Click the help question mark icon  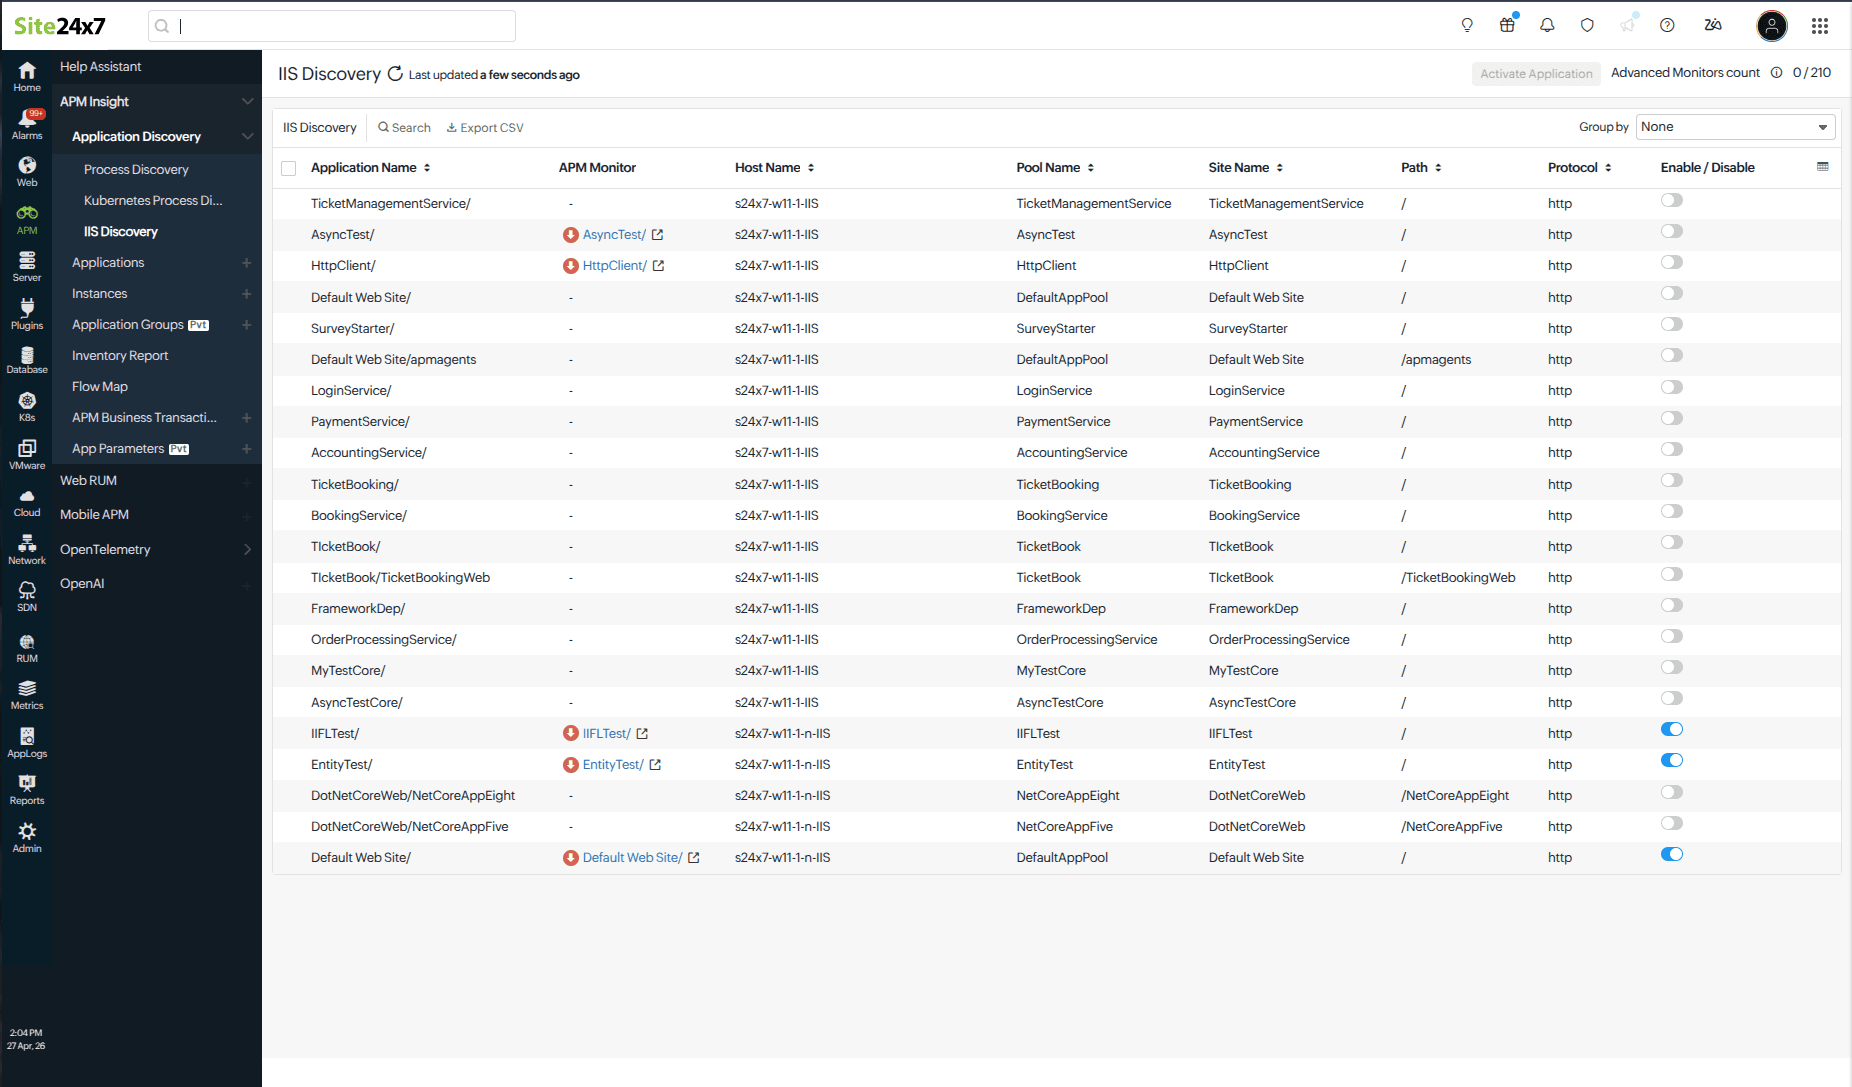[1667, 25]
